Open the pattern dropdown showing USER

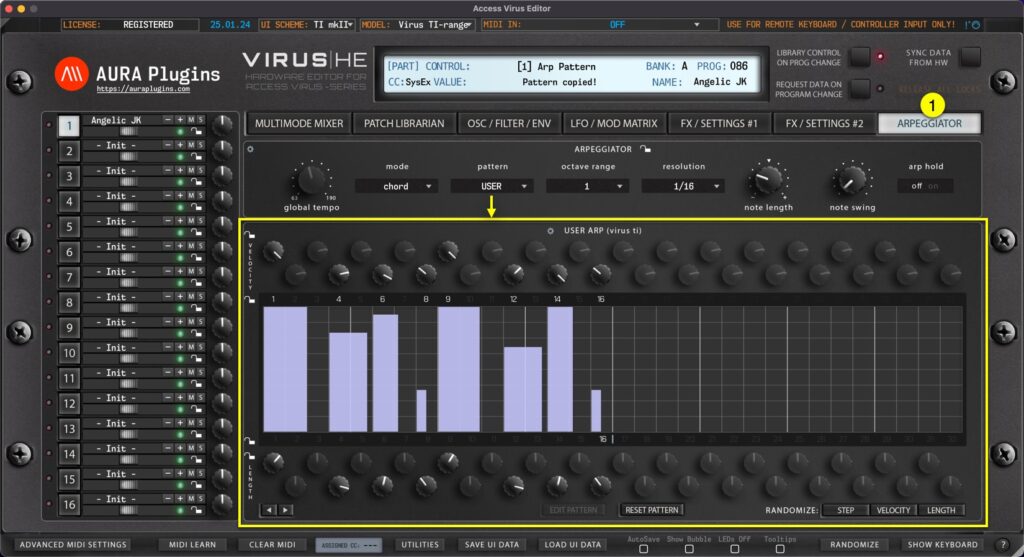coord(492,186)
